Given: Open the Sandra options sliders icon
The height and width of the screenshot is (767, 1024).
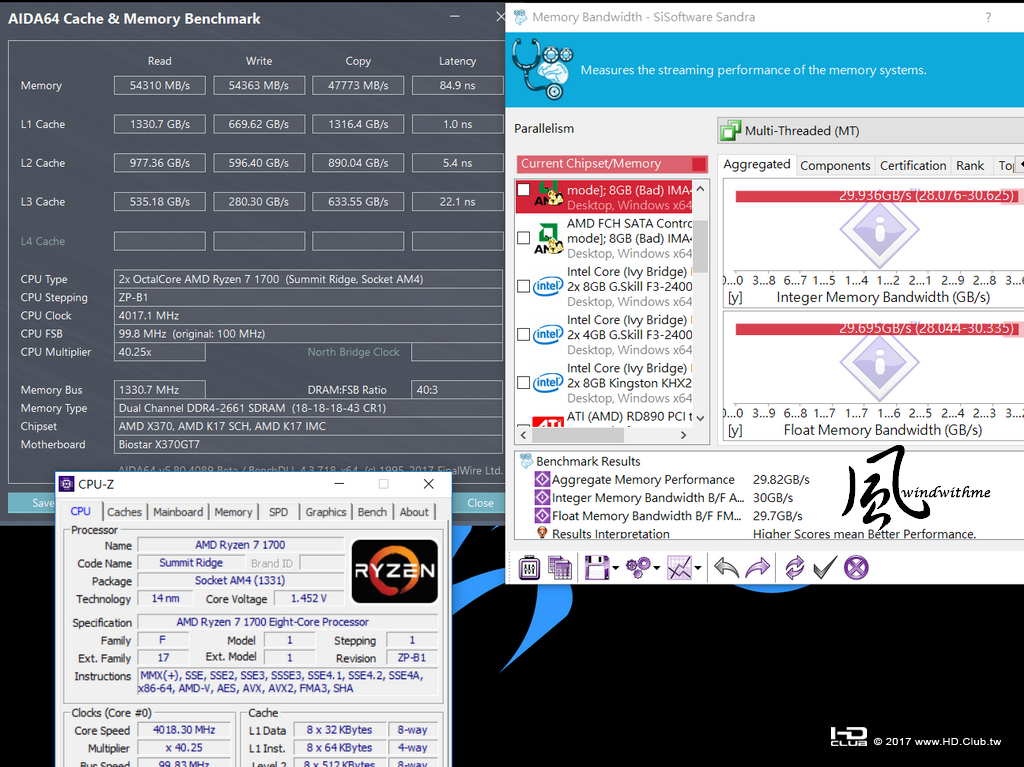Looking at the screenshot, I should coord(529,567).
